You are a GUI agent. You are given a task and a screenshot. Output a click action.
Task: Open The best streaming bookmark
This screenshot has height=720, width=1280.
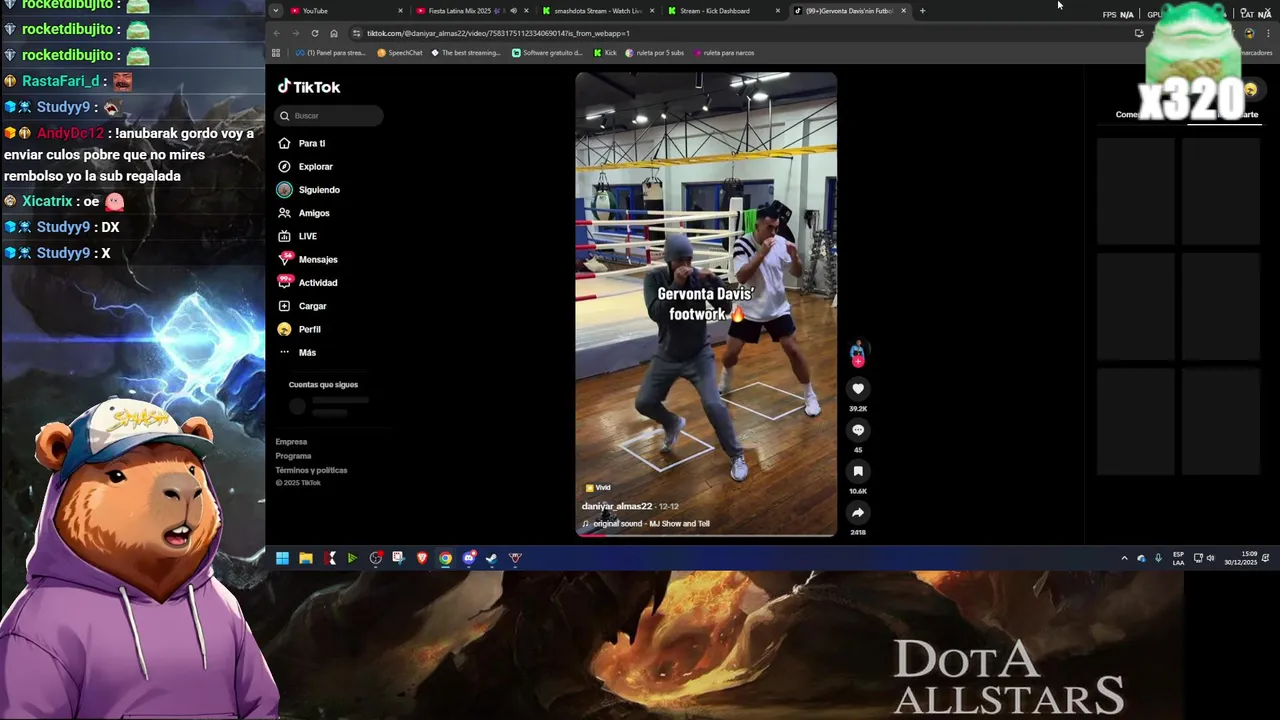466,53
